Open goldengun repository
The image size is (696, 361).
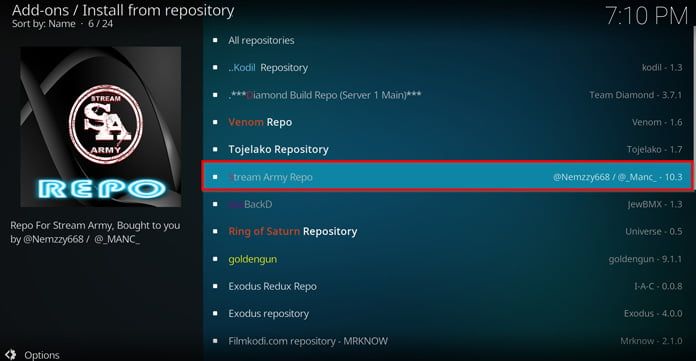pos(447,259)
